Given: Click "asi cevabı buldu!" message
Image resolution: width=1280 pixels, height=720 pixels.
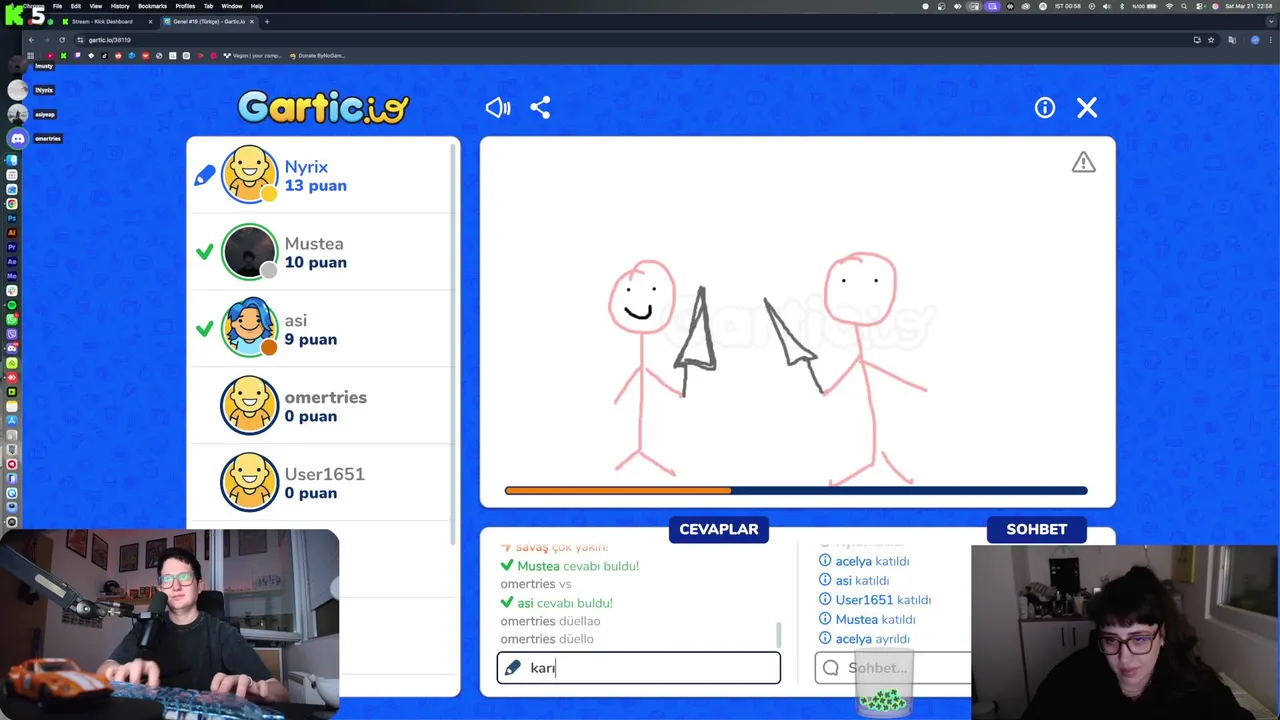Looking at the screenshot, I should [x=565, y=603].
